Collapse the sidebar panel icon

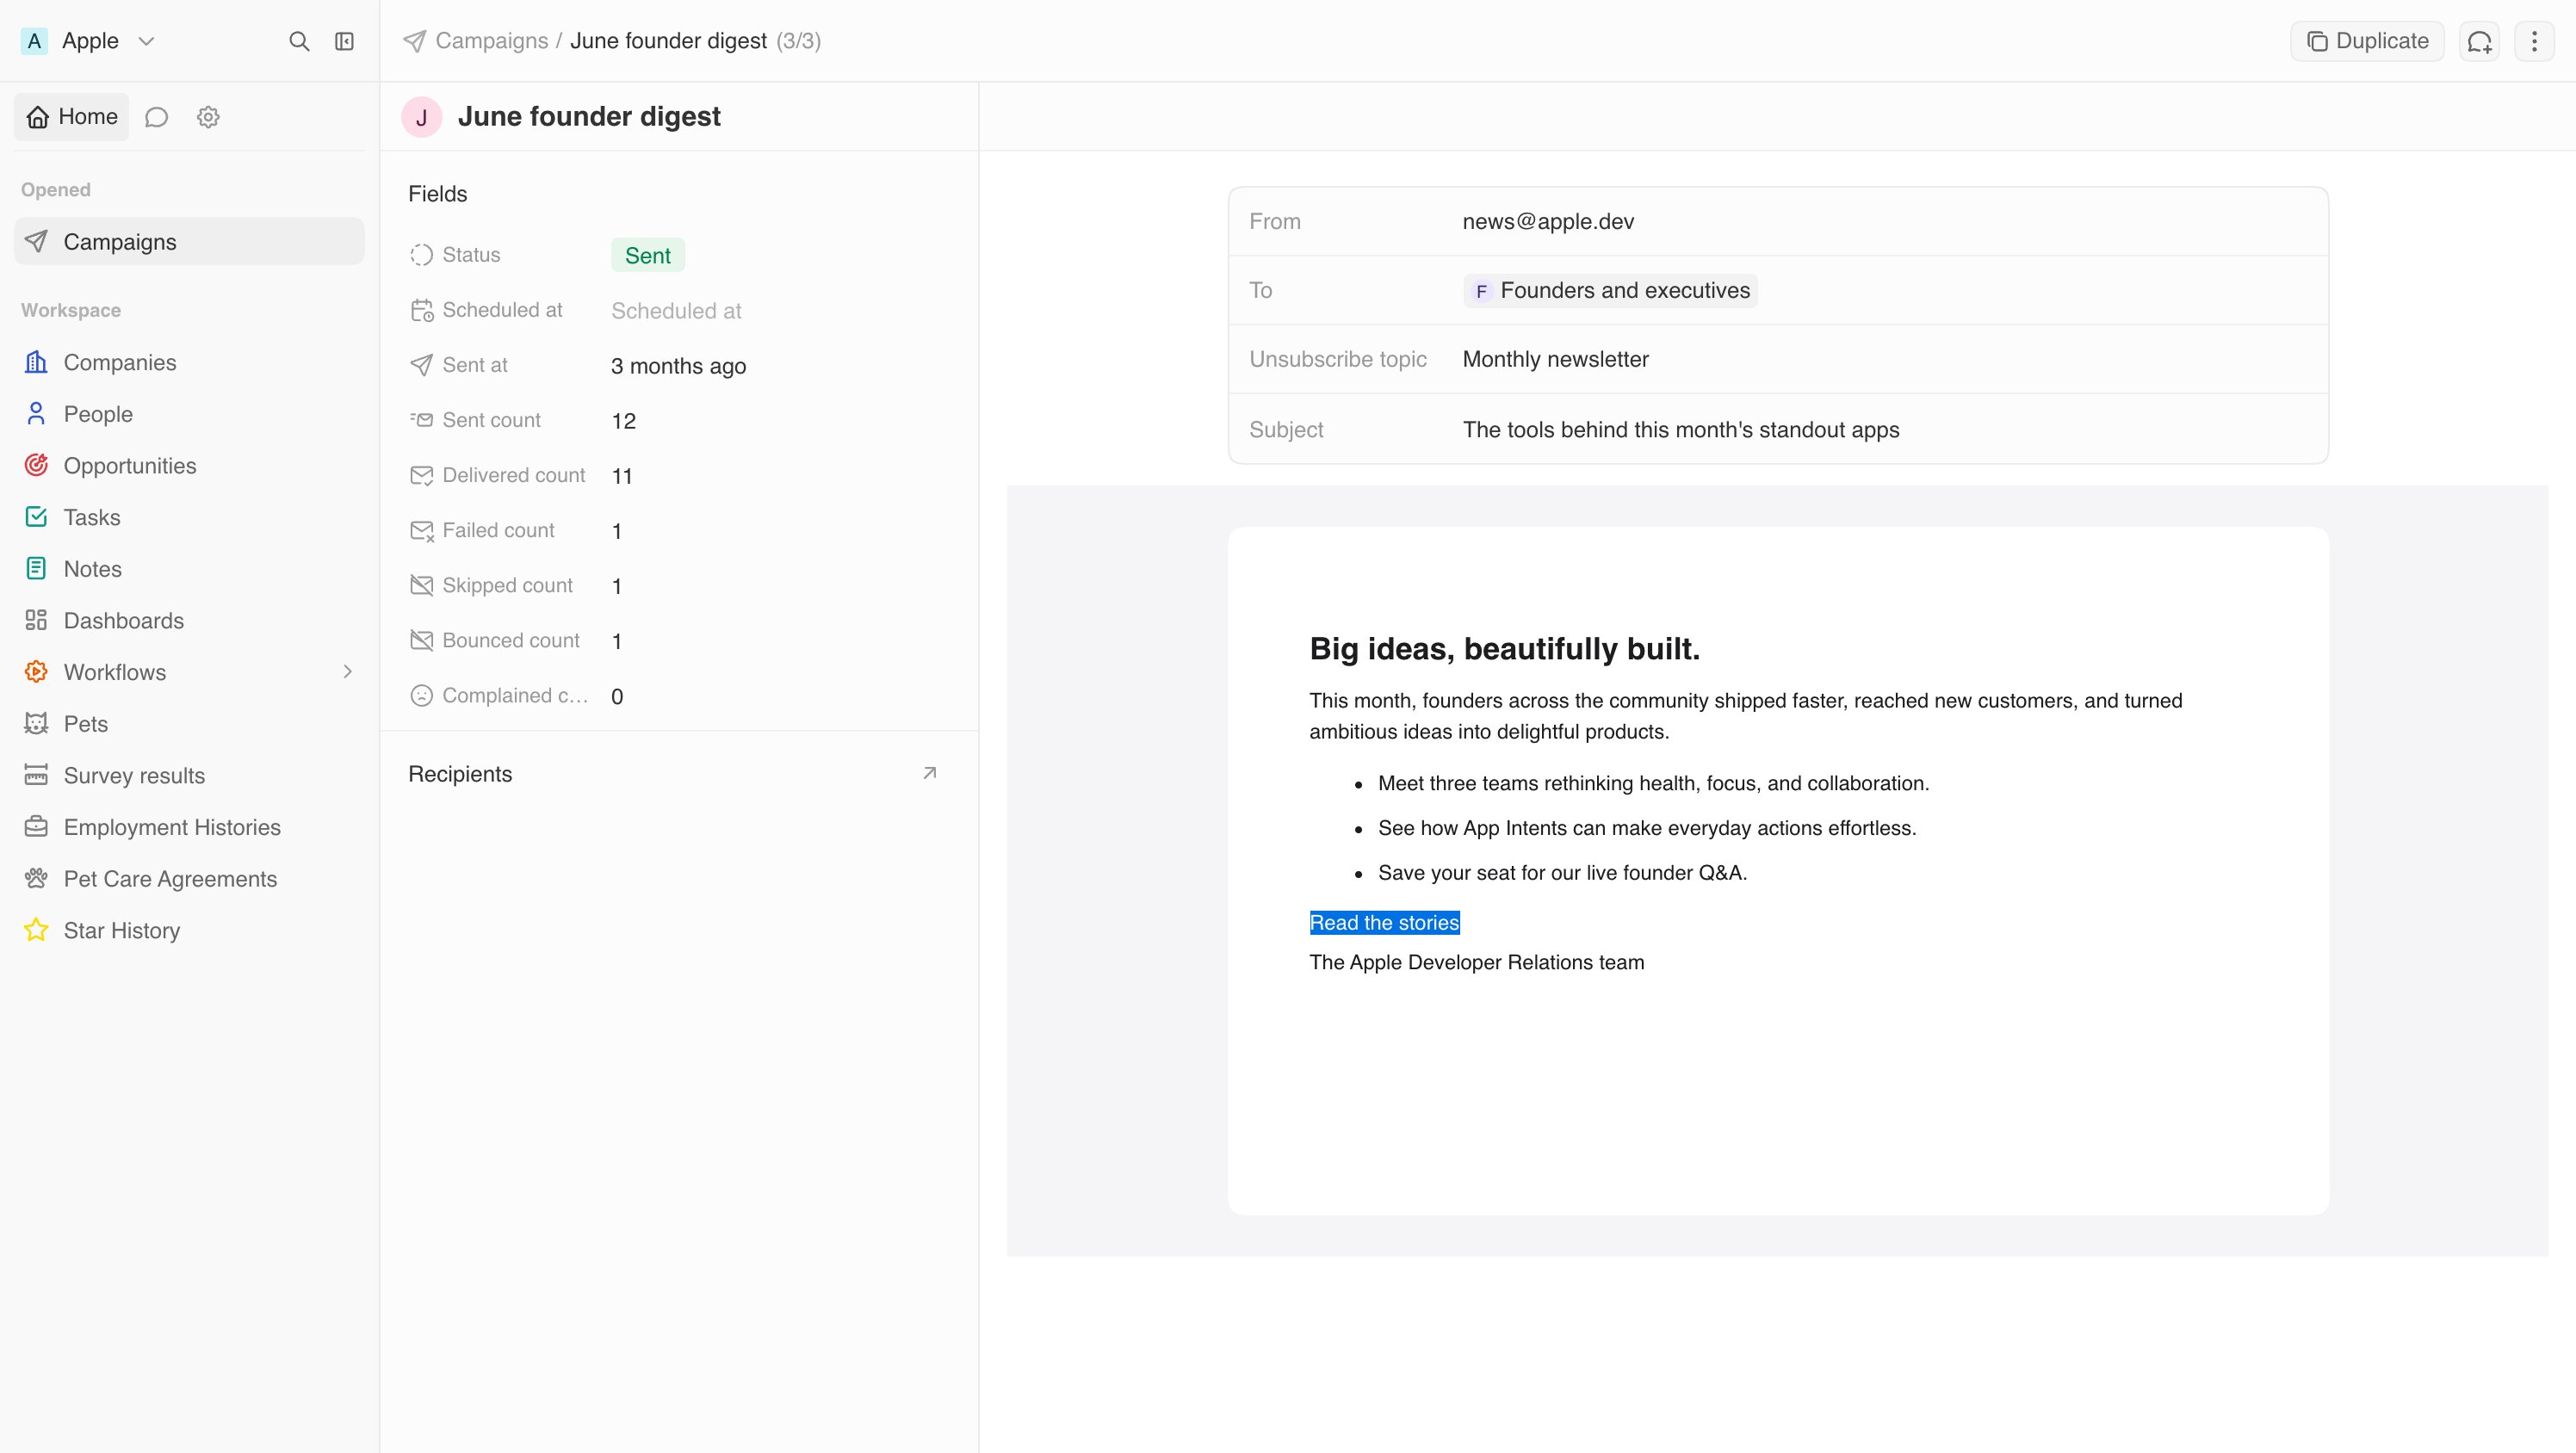tap(344, 41)
